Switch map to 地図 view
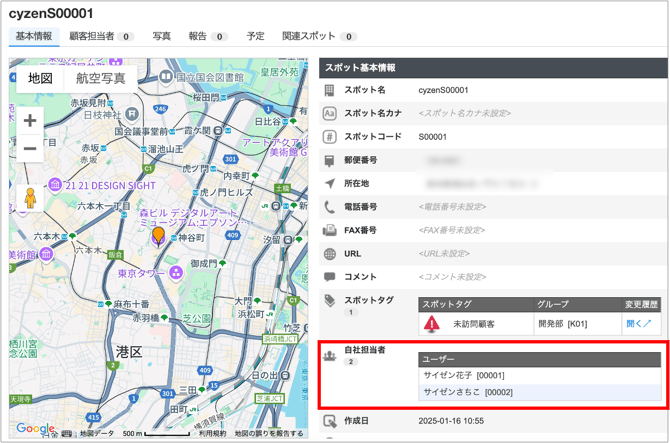The height and width of the screenshot is (443, 670). 40,78
